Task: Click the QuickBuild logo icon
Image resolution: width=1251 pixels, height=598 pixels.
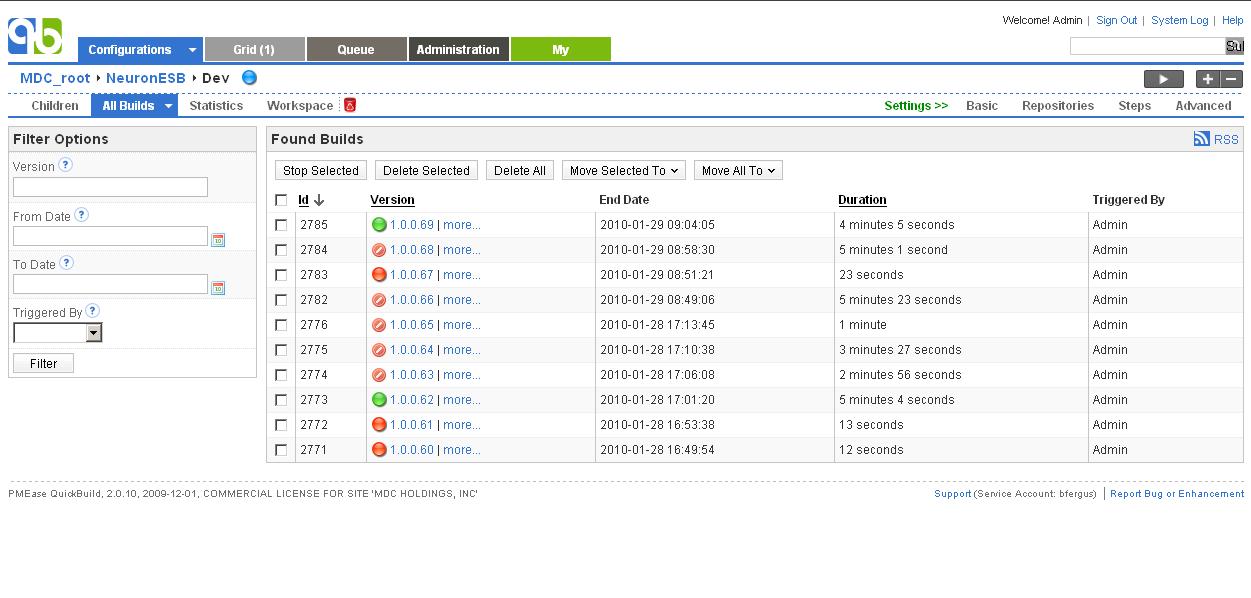Action: coord(35,36)
